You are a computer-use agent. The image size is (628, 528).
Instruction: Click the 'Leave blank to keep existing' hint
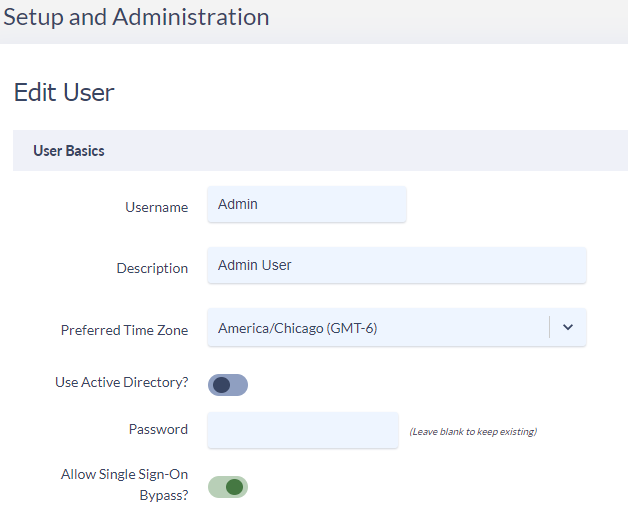(x=473, y=431)
